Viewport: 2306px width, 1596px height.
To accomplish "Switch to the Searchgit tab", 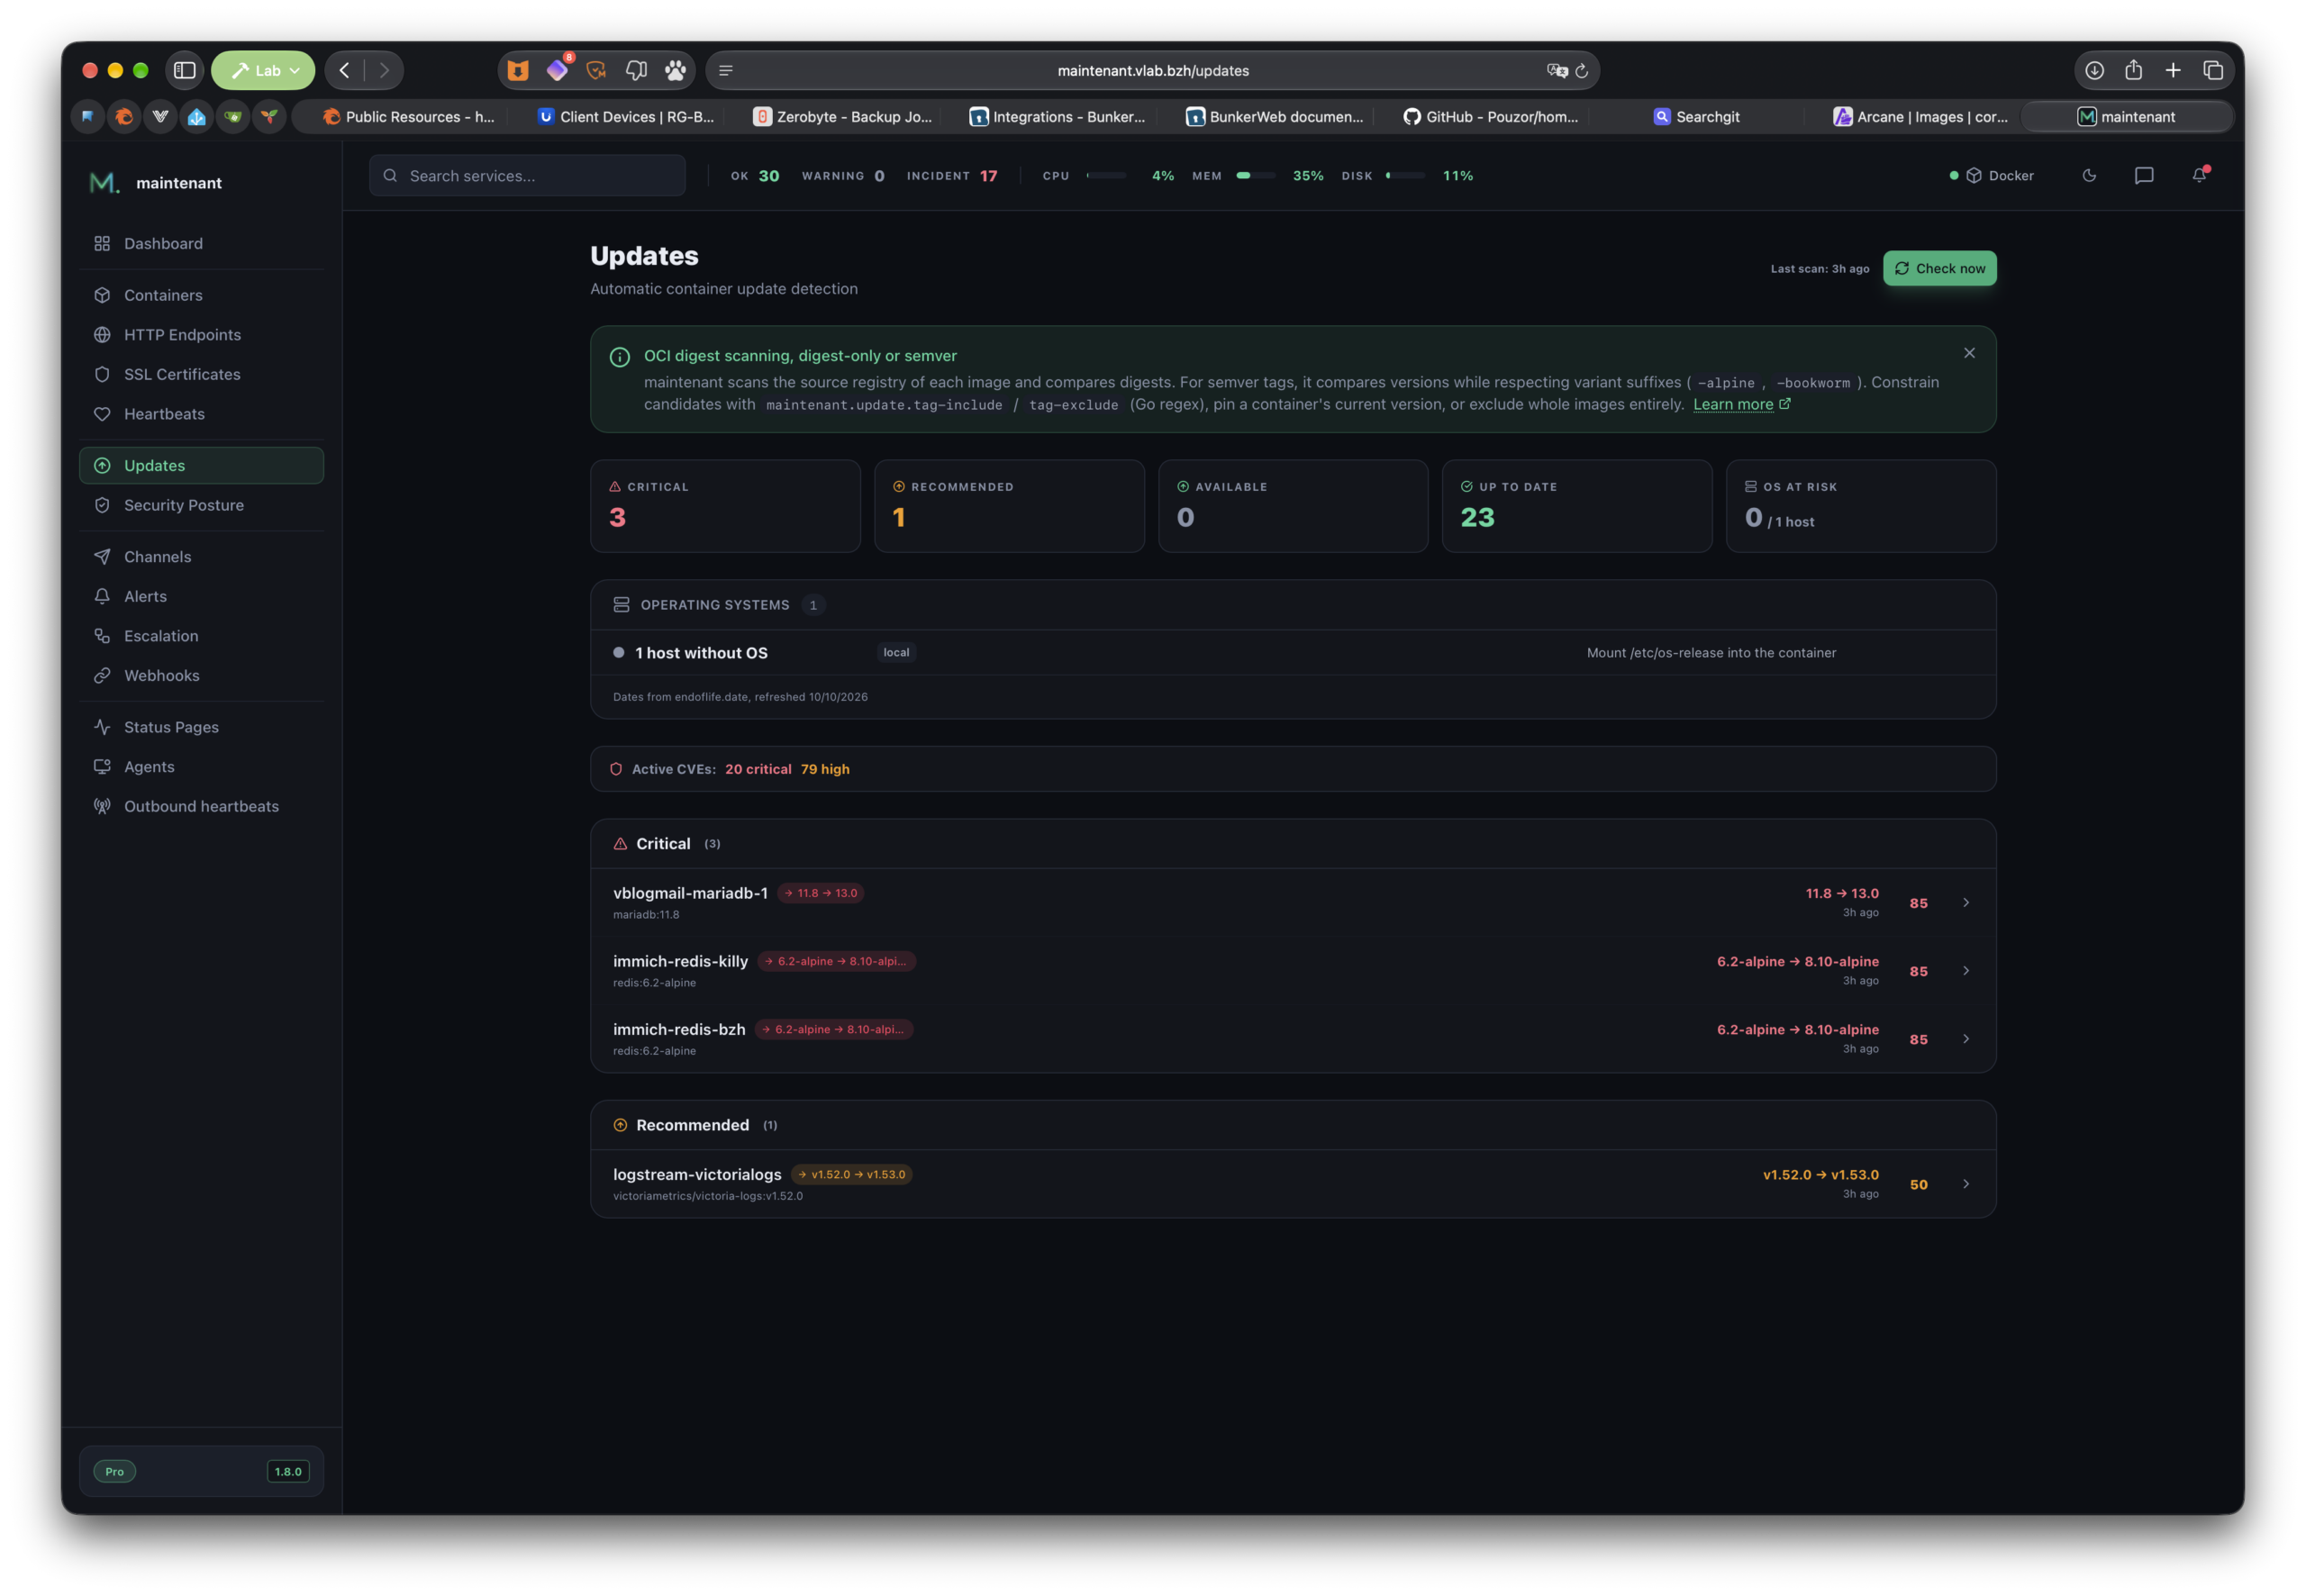I will point(1696,117).
